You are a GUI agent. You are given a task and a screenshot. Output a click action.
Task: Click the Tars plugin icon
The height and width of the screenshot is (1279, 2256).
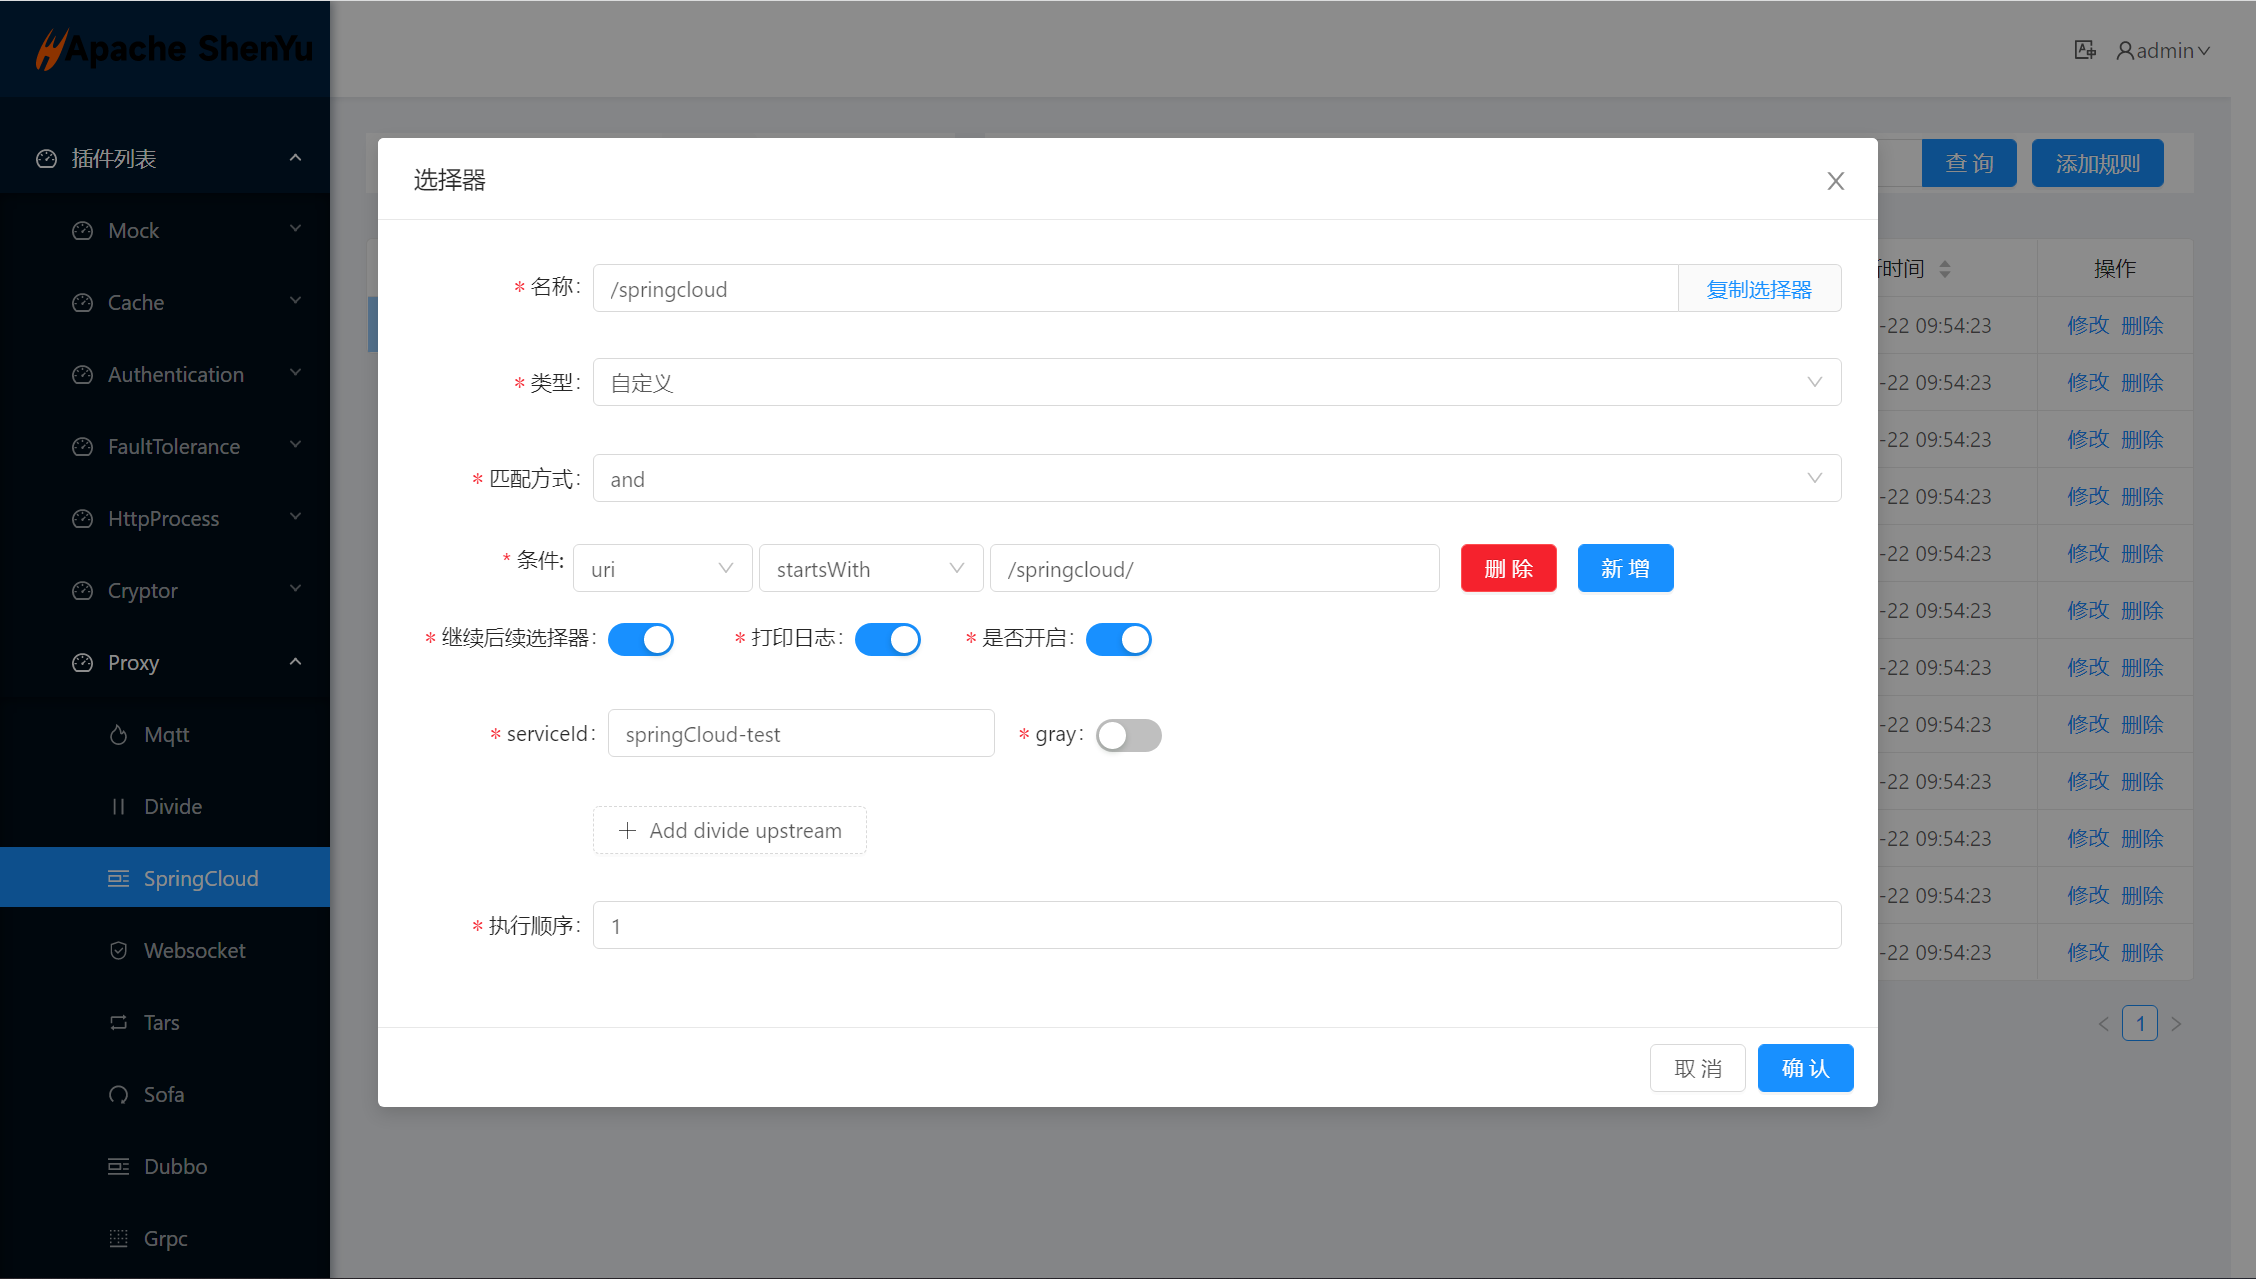(118, 1023)
